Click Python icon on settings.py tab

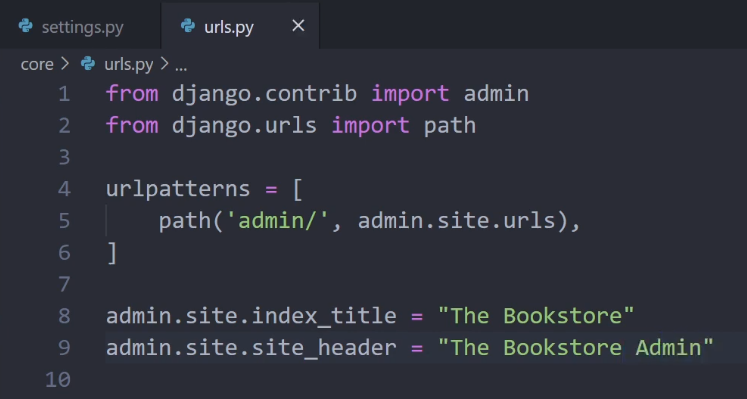[x=26, y=26]
